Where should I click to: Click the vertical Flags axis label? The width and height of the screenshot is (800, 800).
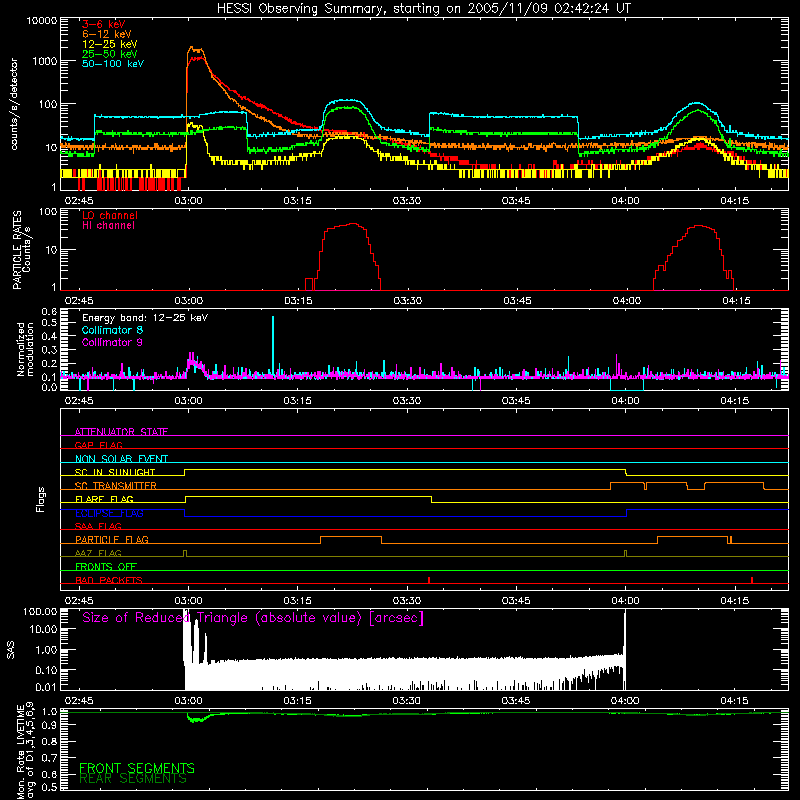[x=40, y=499]
